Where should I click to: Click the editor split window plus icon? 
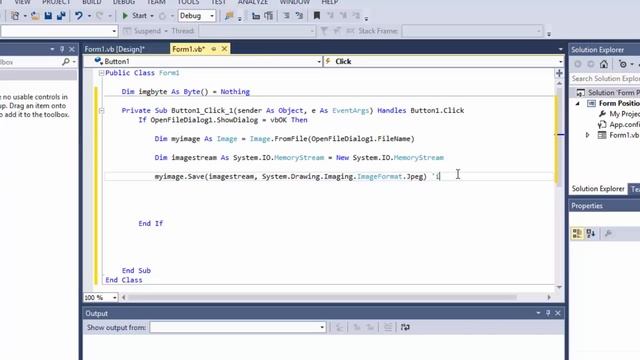tap(559, 73)
